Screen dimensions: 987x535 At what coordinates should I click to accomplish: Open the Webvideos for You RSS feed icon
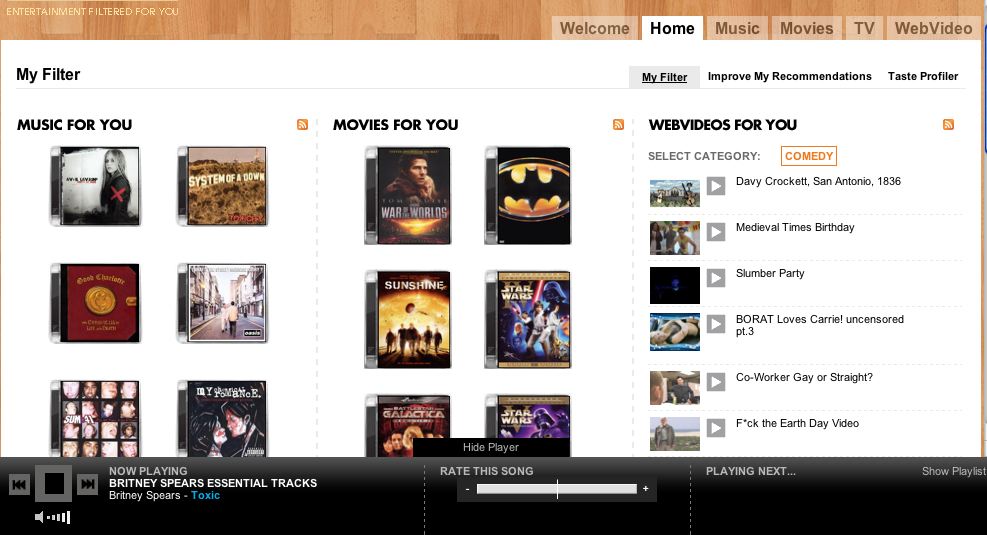click(948, 125)
